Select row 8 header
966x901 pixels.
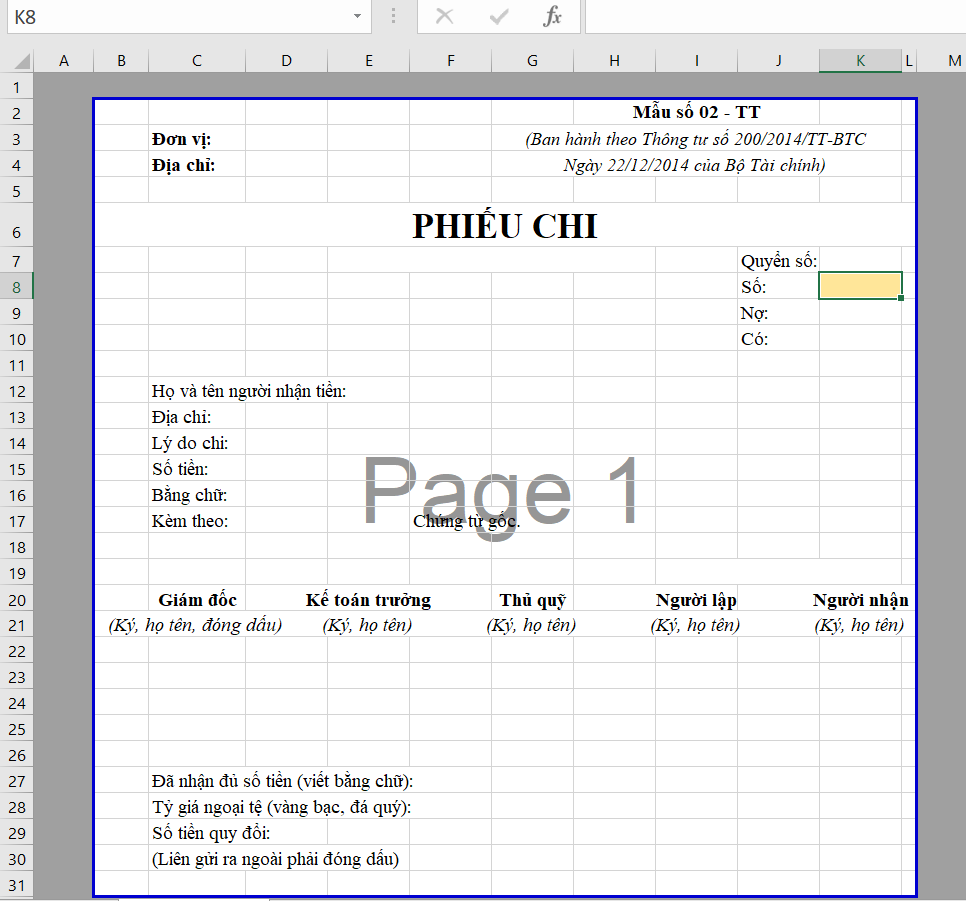[x=17, y=285]
